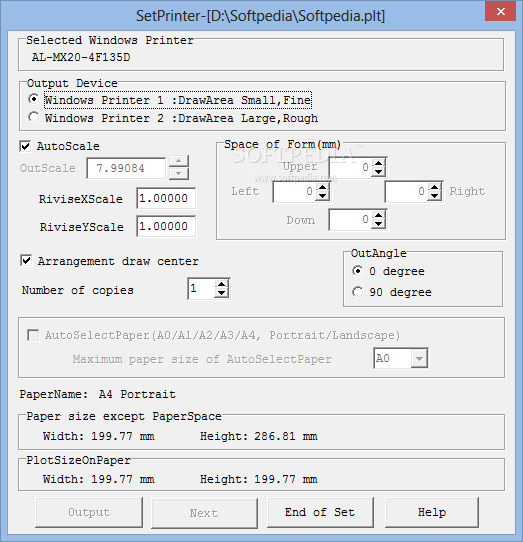Increase OutScale with up arrow
Viewport: 523px width, 542px height.
coord(178,161)
